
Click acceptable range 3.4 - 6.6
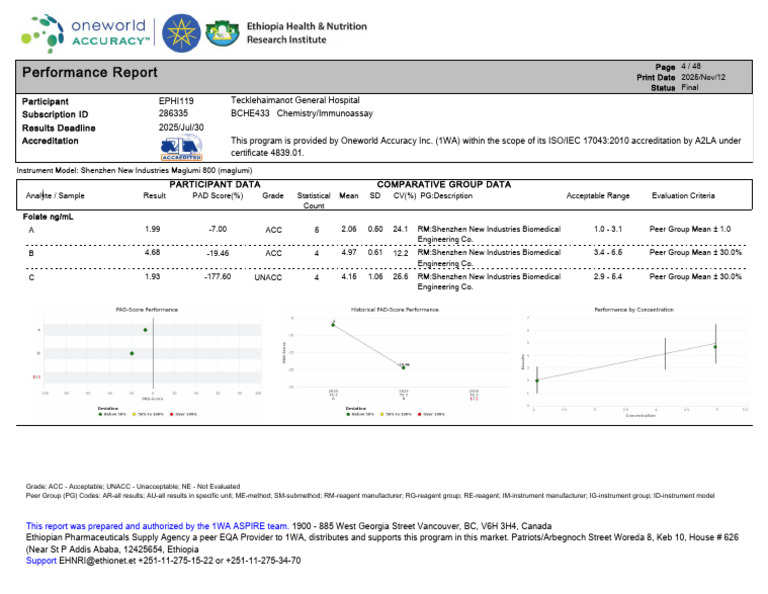(608, 252)
